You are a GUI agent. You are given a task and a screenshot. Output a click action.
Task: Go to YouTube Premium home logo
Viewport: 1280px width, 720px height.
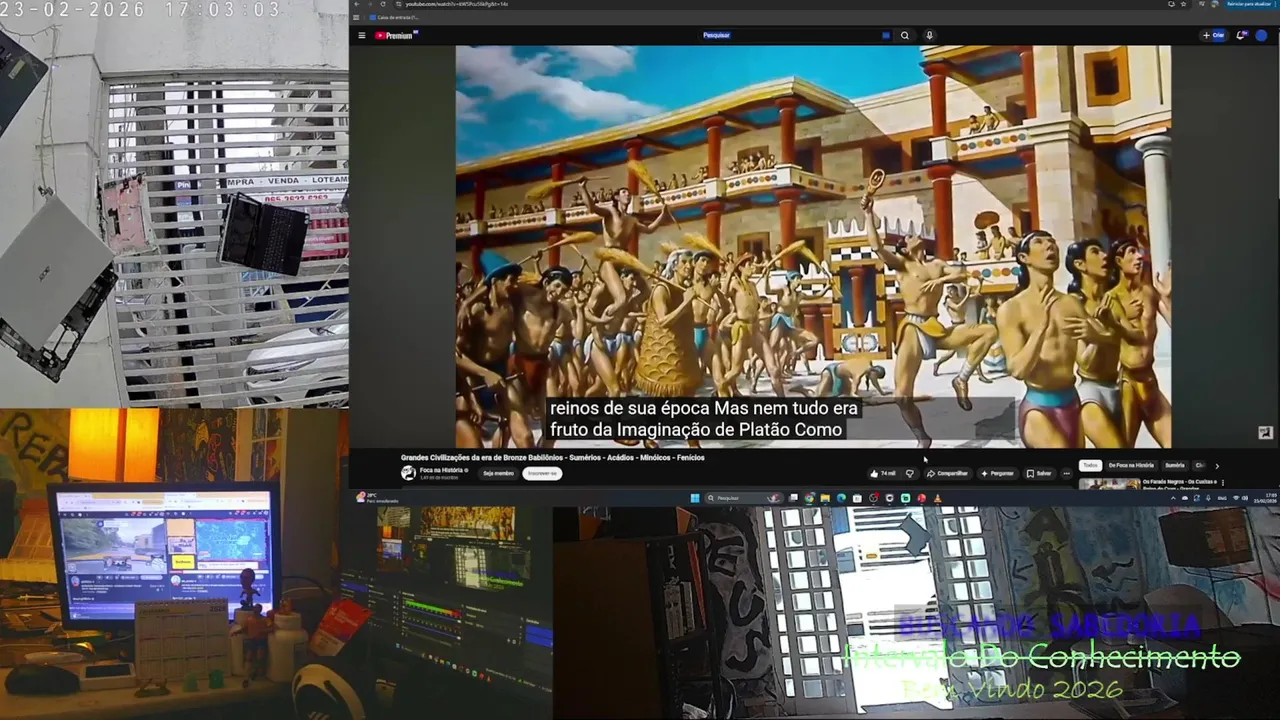pos(397,35)
